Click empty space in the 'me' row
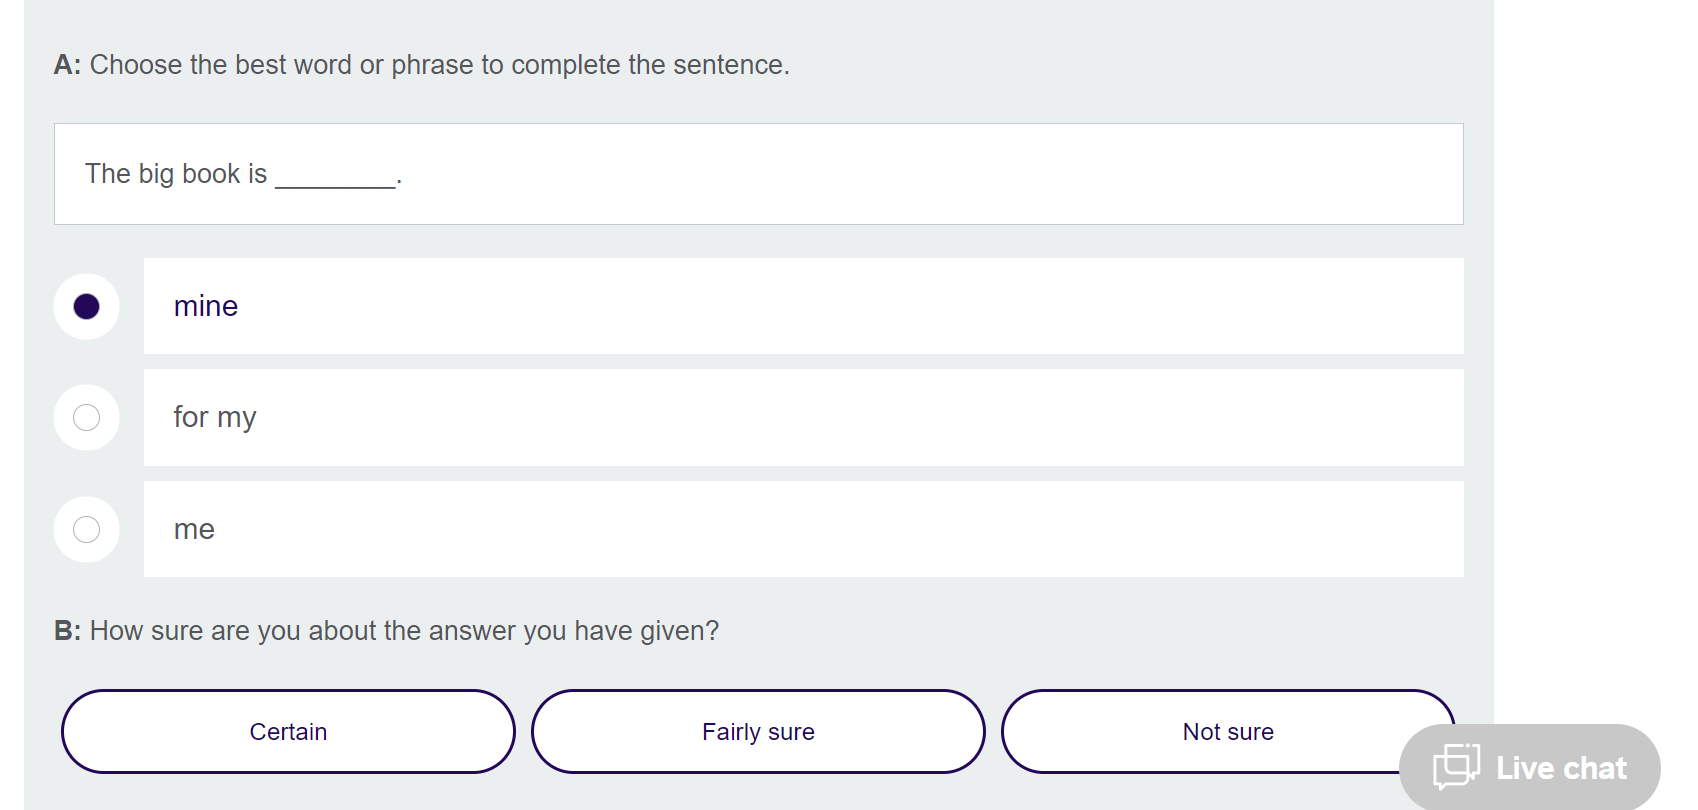This screenshot has width=1698, height=810. (850, 529)
